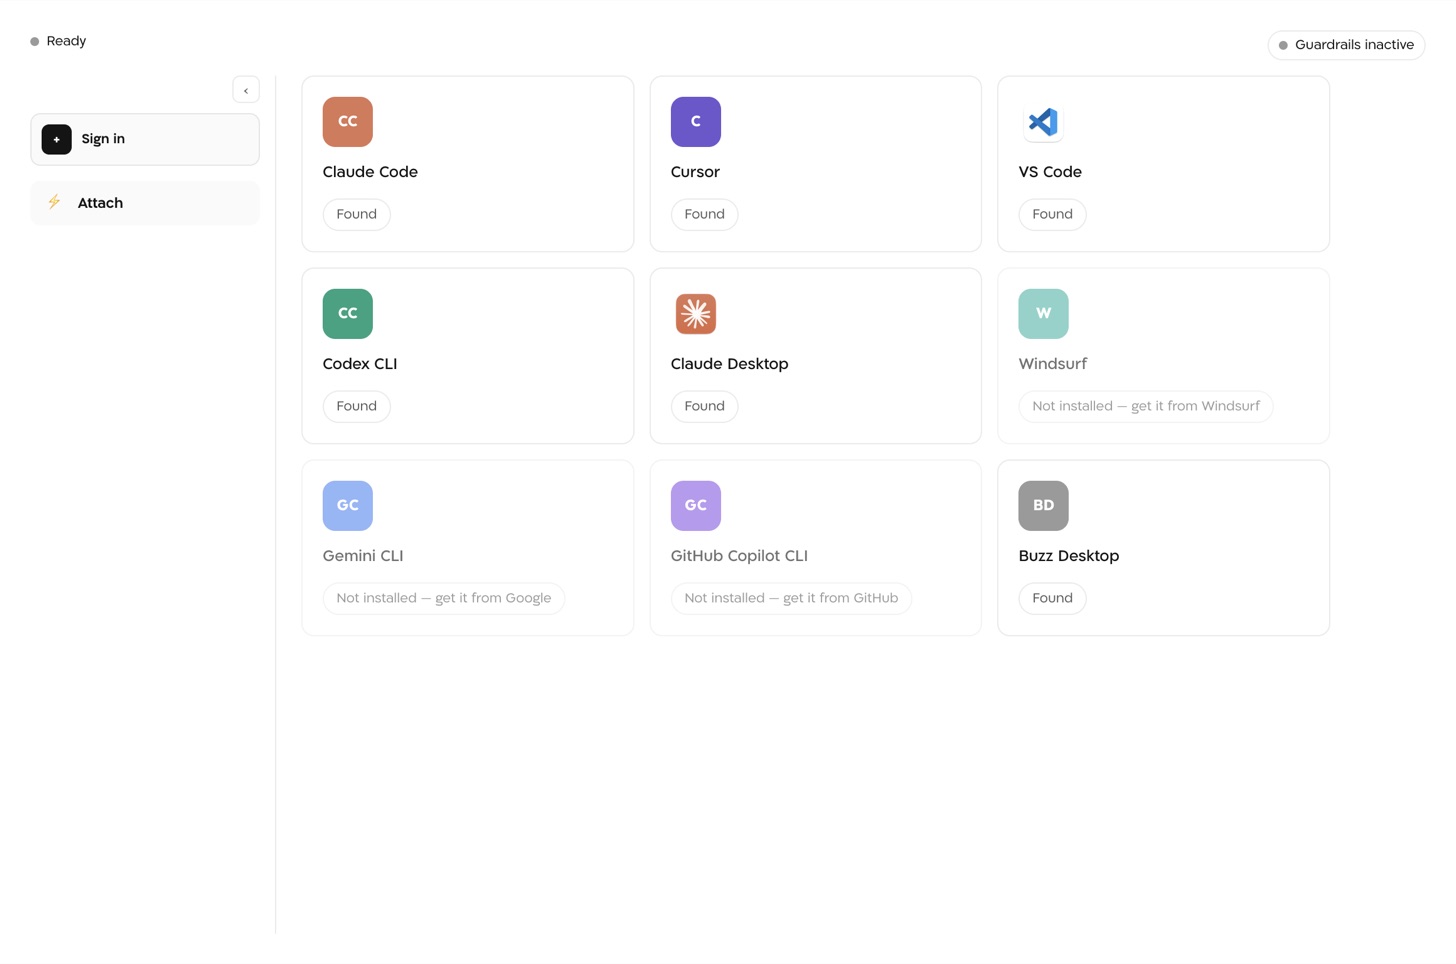This screenshot has height=964, width=1456.
Task: Open the Attach sidebar item
Action: point(145,203)
